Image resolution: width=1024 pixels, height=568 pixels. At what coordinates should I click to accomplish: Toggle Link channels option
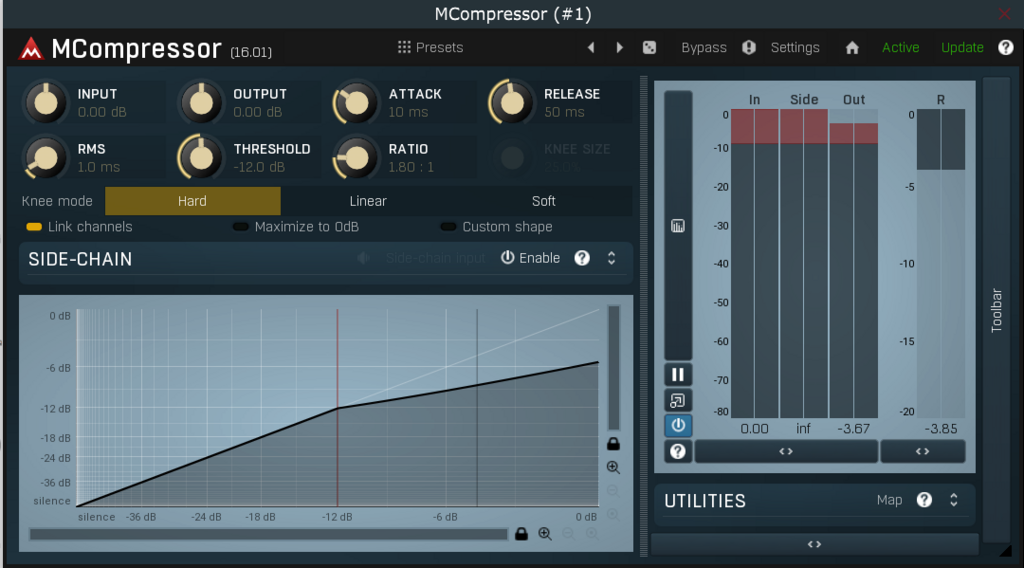point(79,227)
